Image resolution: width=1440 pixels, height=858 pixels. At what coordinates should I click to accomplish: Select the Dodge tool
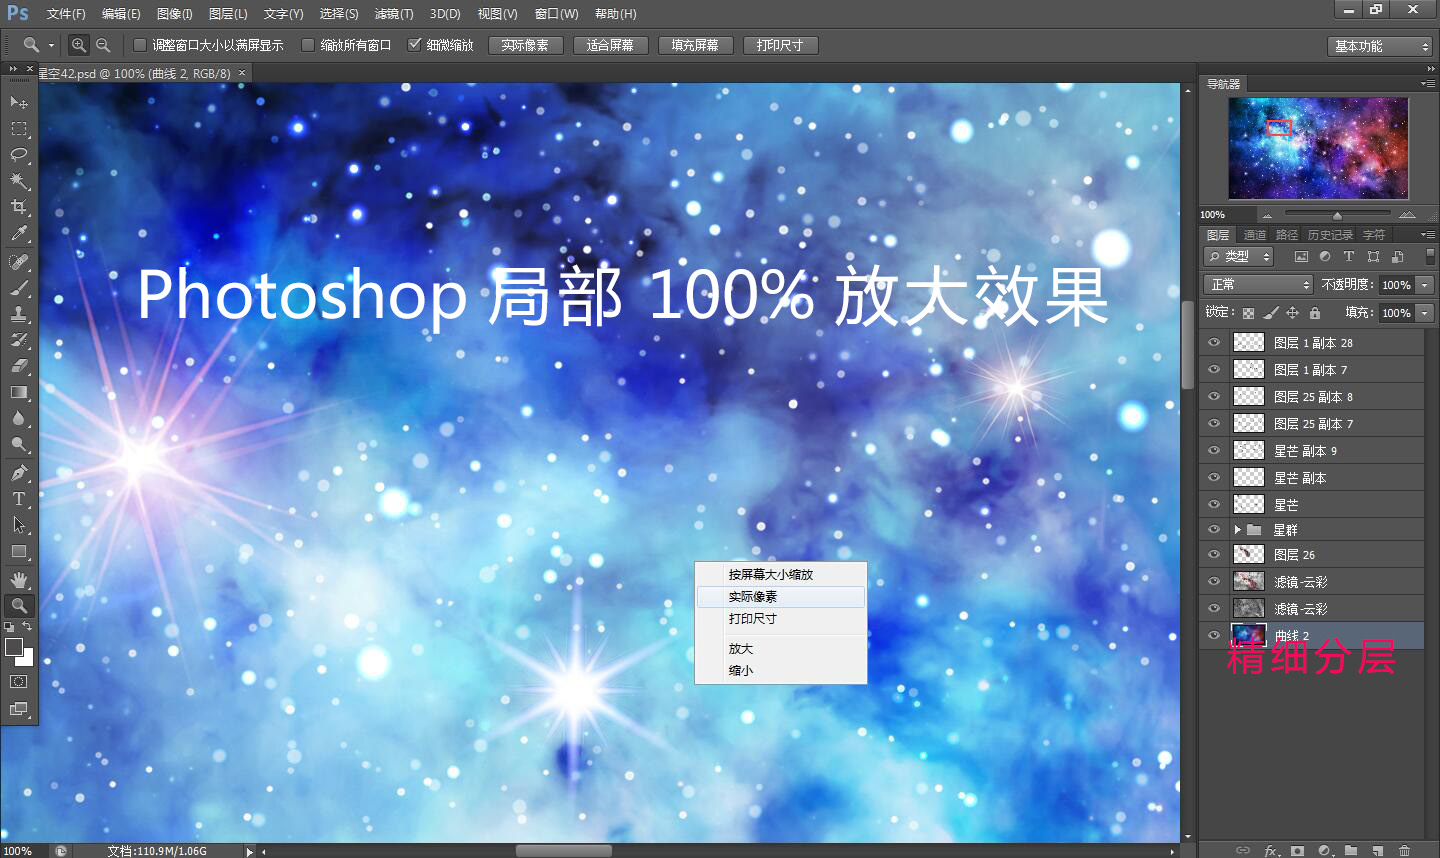pos(19,444)
